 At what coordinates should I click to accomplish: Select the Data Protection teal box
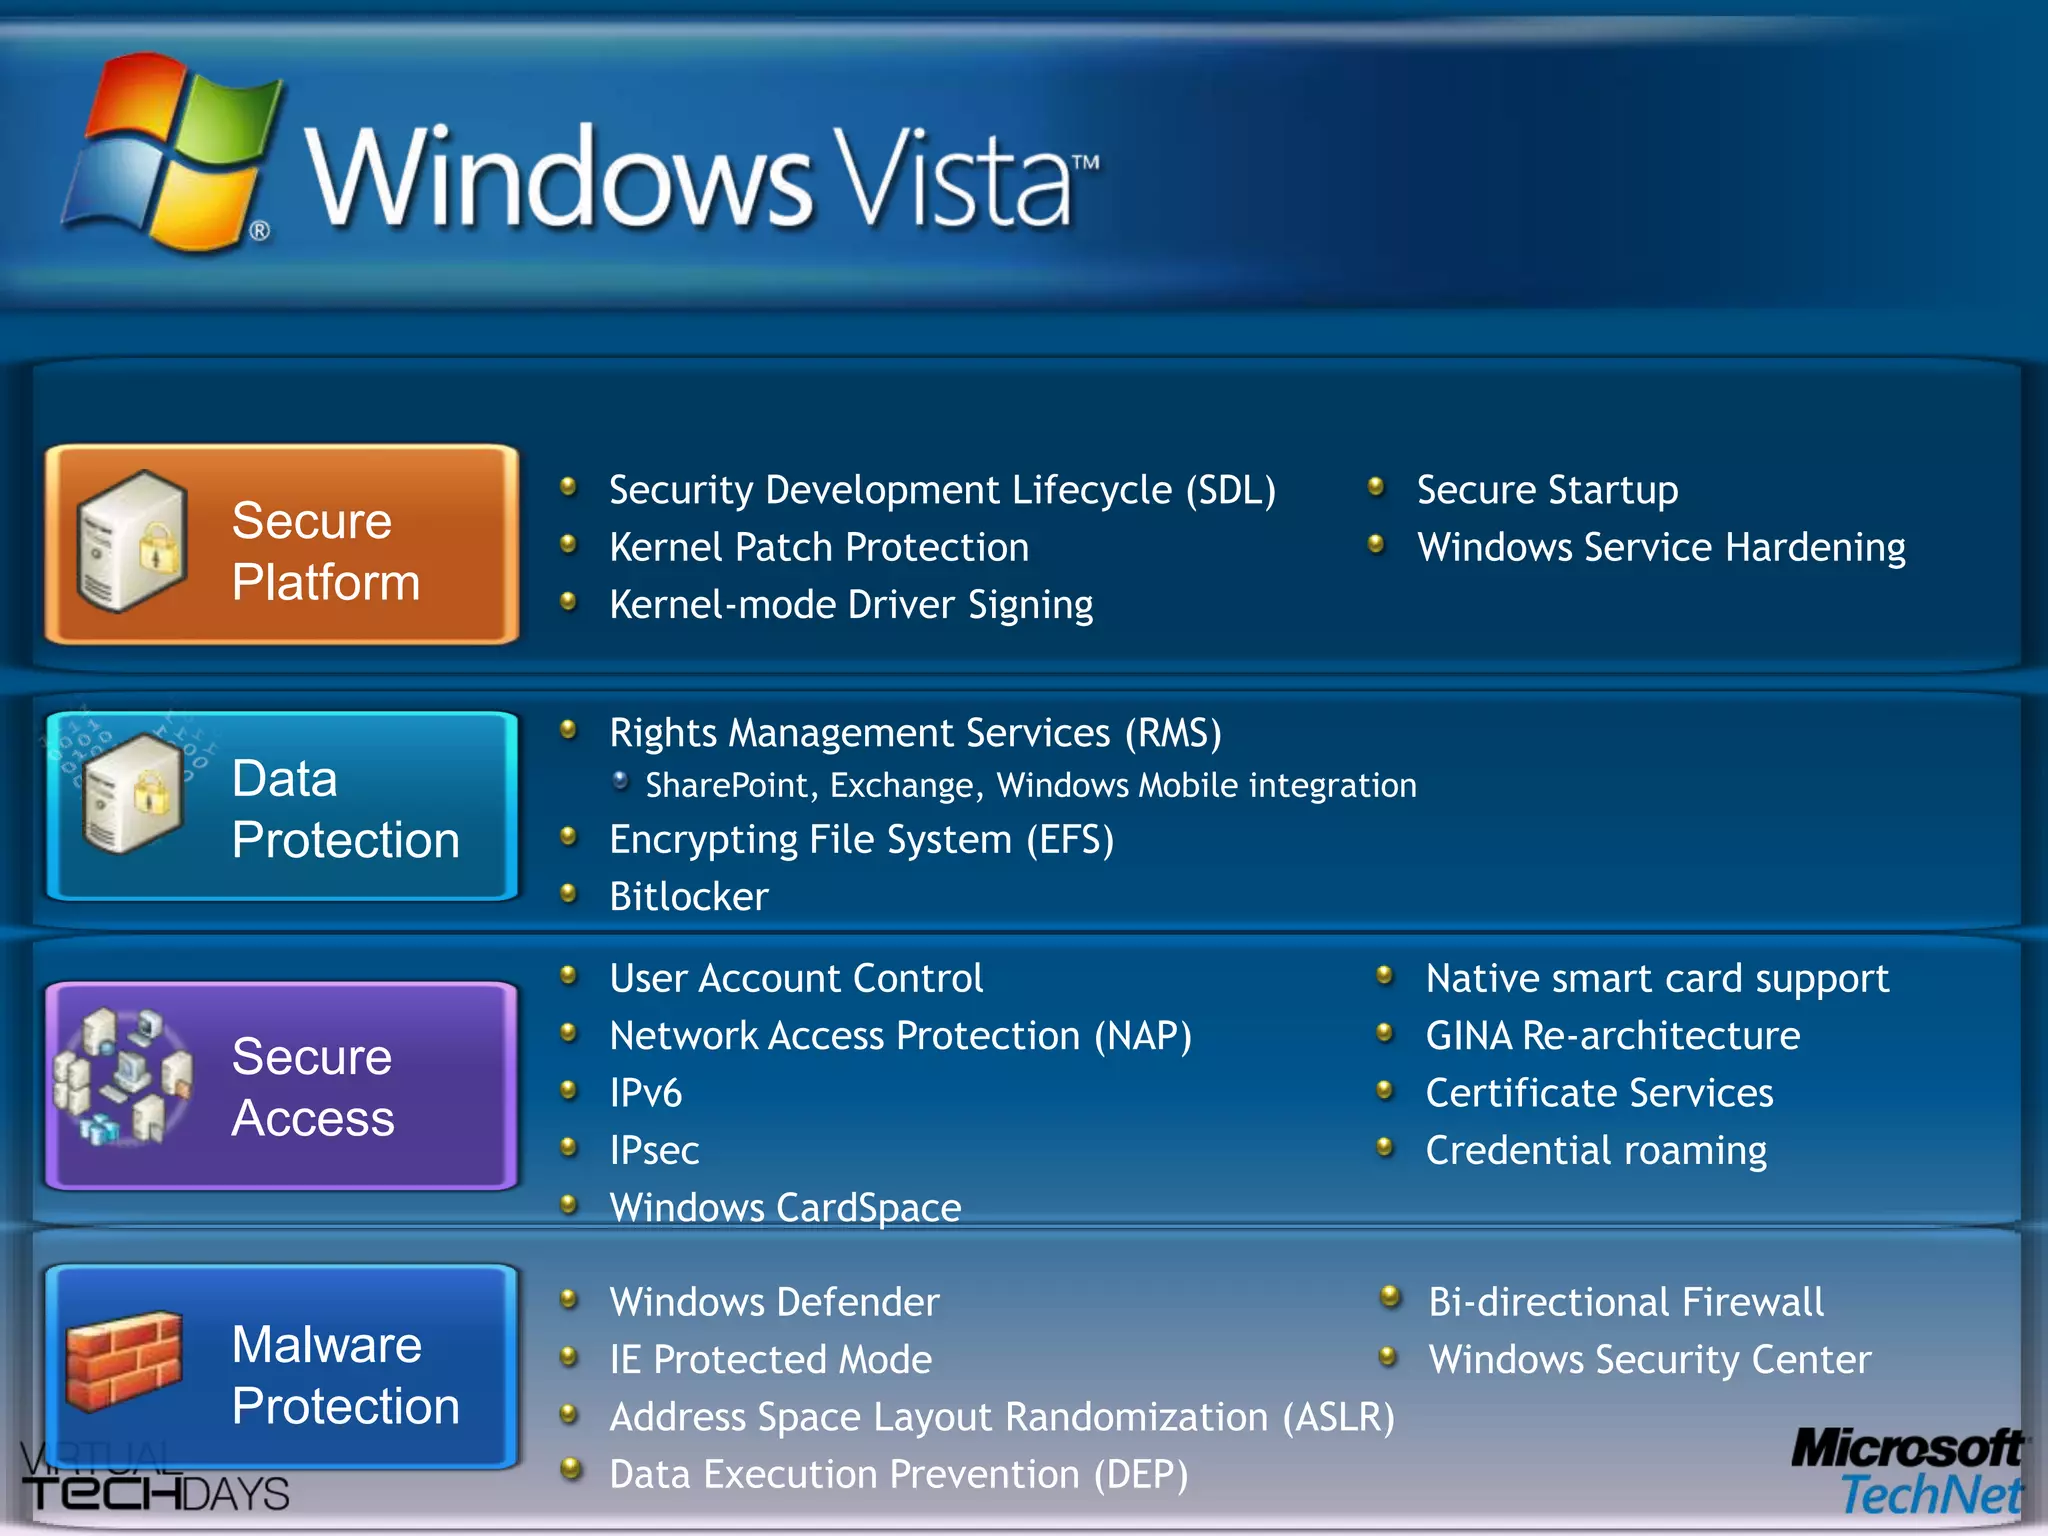[282, 806]
